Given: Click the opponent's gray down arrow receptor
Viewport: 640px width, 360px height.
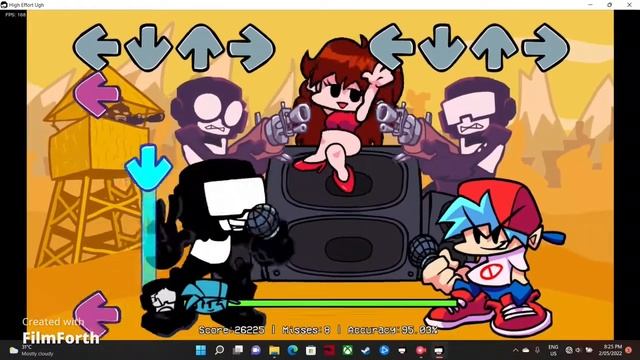Looking at the screenshot, I should 149,48.
